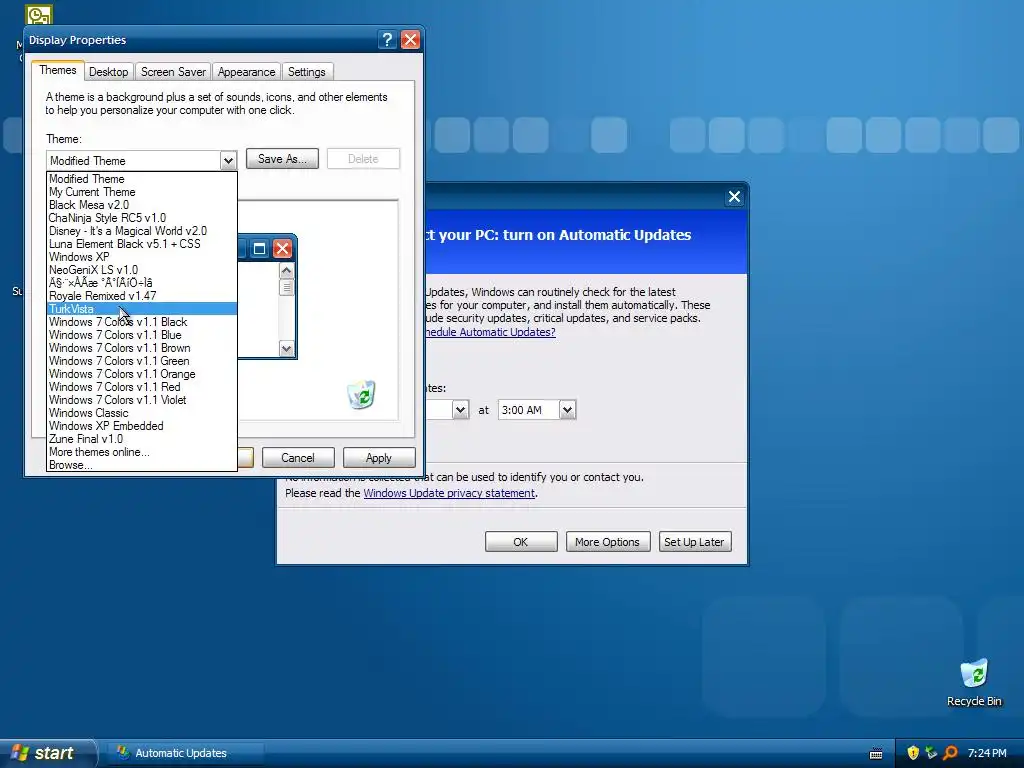
Task: Select My Current Theme
Action: 142,192
